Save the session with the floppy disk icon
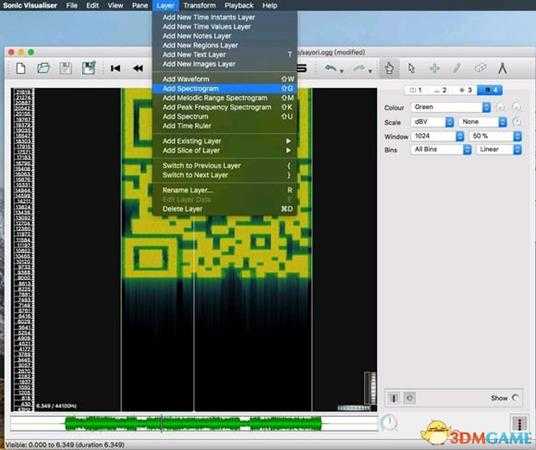The width and height of the screenshot is (536, 450). pyautogui.click(x=66, y=68)
